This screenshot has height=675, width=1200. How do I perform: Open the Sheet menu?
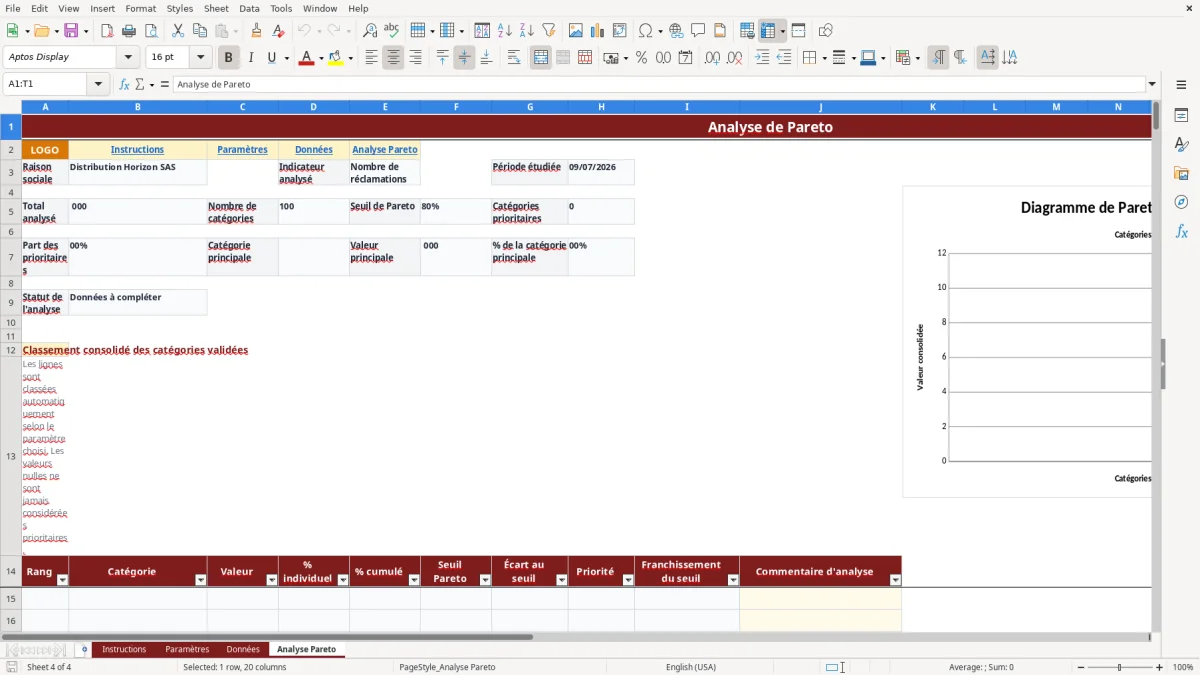216,8
